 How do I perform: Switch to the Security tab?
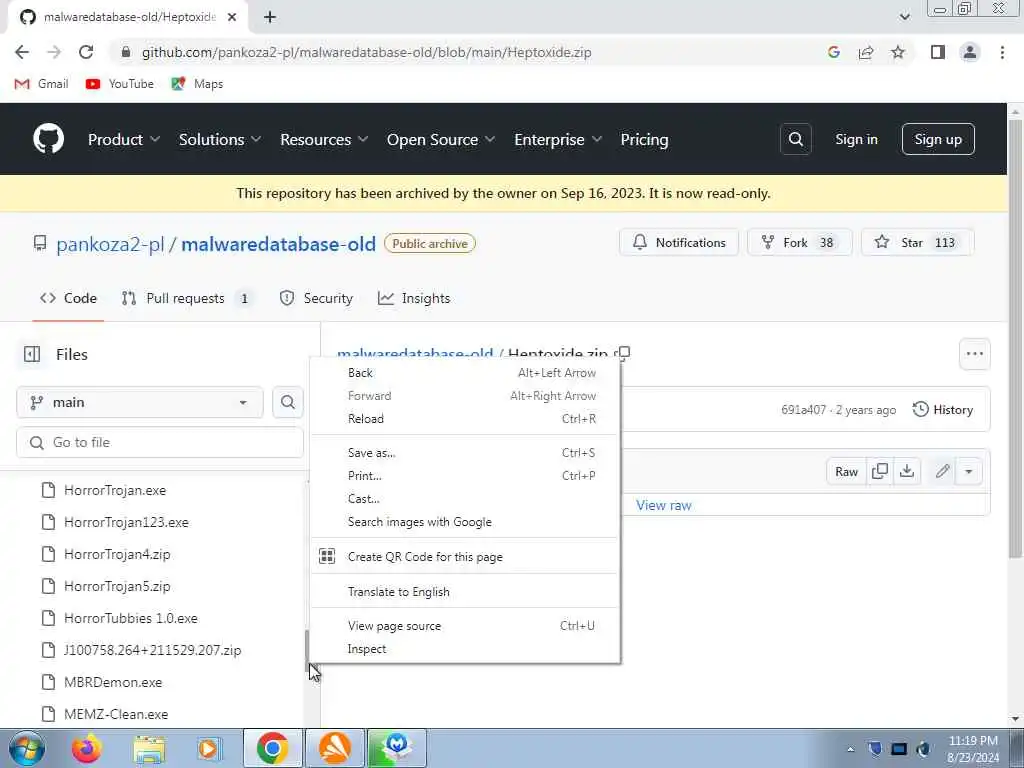click(317, 298)
